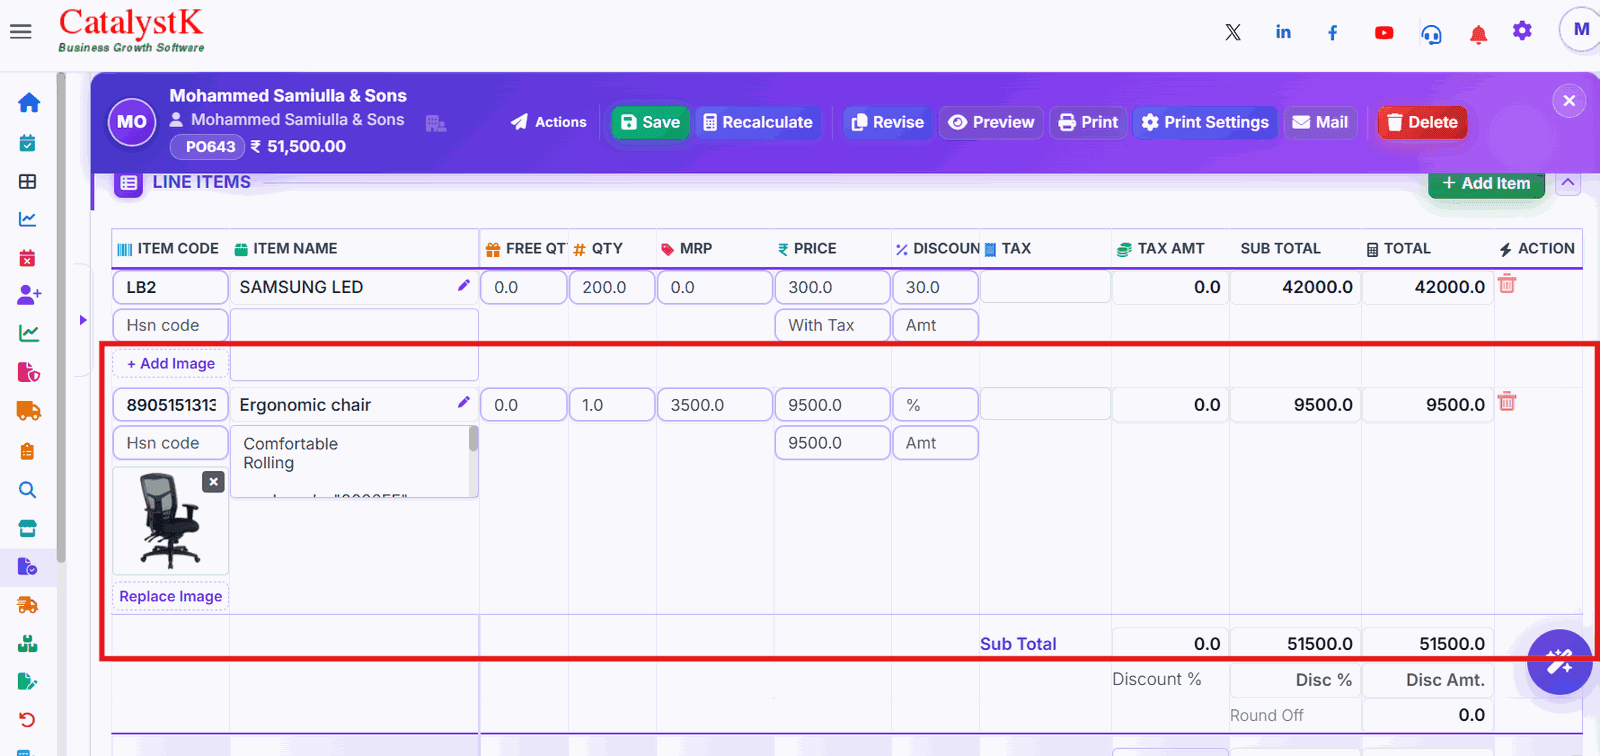Delete the SAMSUNG LED line item
Image resolution: width=1600 pixels, height=756 pixels.
point(1507,285)
